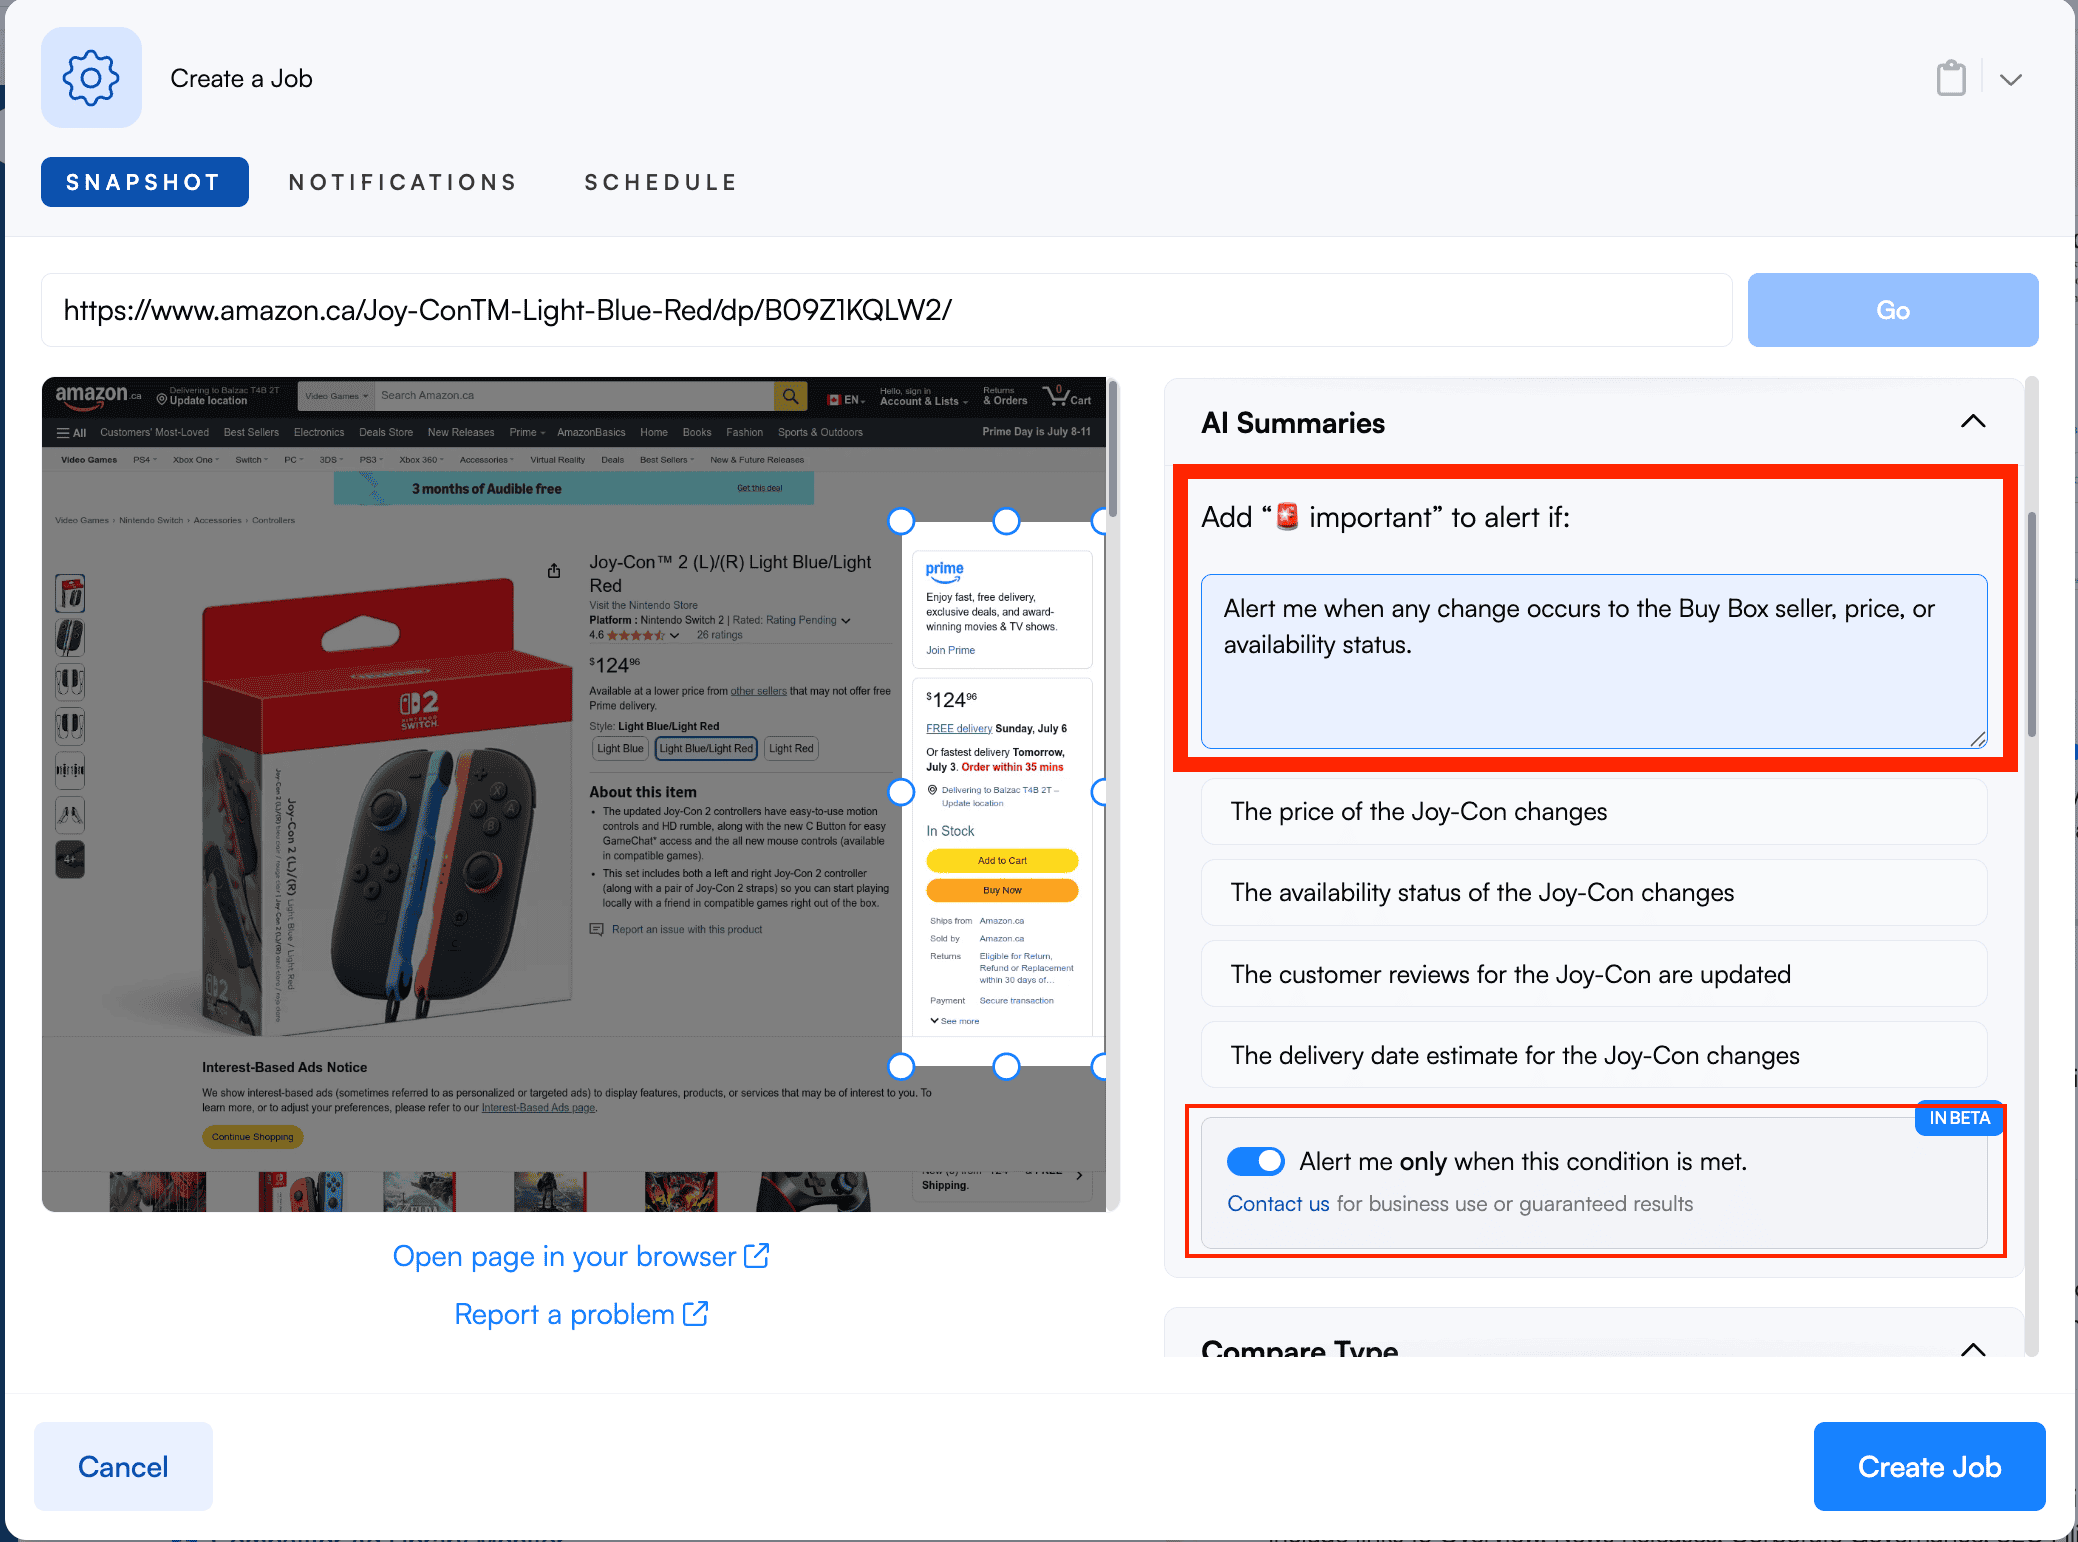Viewport: 2078px width, 1542px height.
Task: Click the snapshot preview vertical scrollbar
Action: pyautogui.click(x=1112, y=450)
